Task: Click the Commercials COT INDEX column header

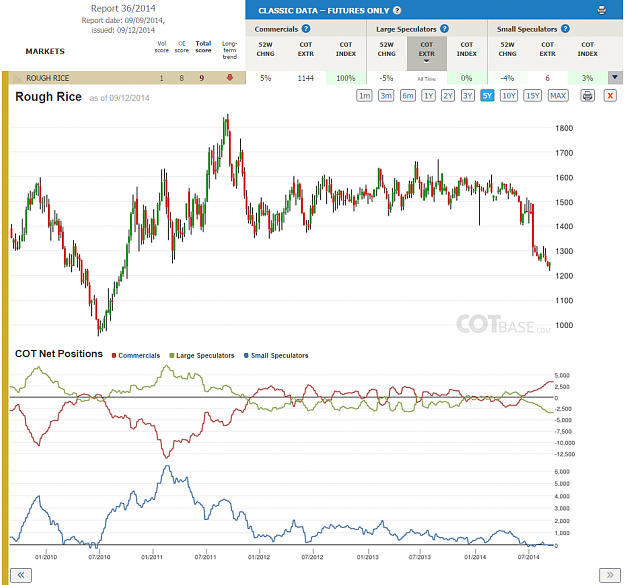Action: [x=346, y=49]
